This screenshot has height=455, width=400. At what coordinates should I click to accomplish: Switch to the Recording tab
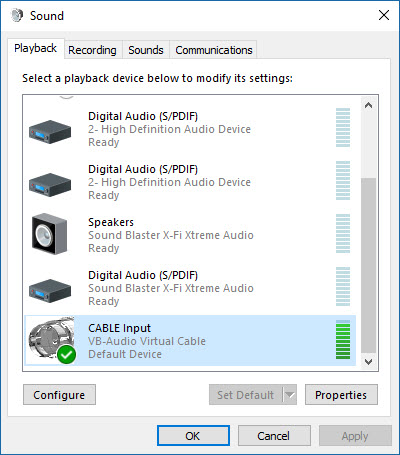coord(92,50)
